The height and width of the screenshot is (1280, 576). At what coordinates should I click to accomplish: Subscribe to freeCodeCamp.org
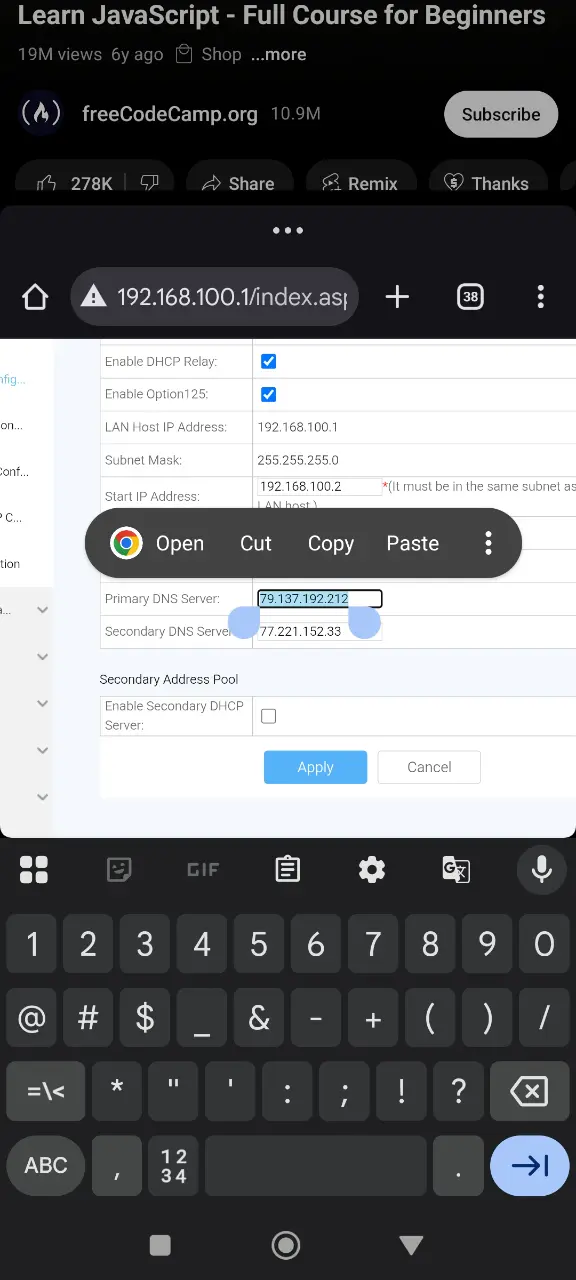(x=501, y=114)
